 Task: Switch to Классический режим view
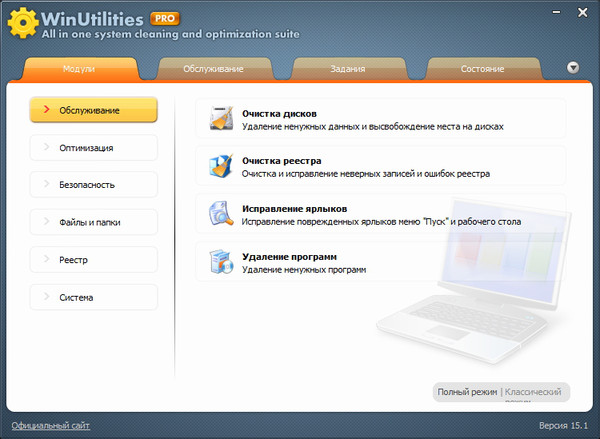(536, 392)
